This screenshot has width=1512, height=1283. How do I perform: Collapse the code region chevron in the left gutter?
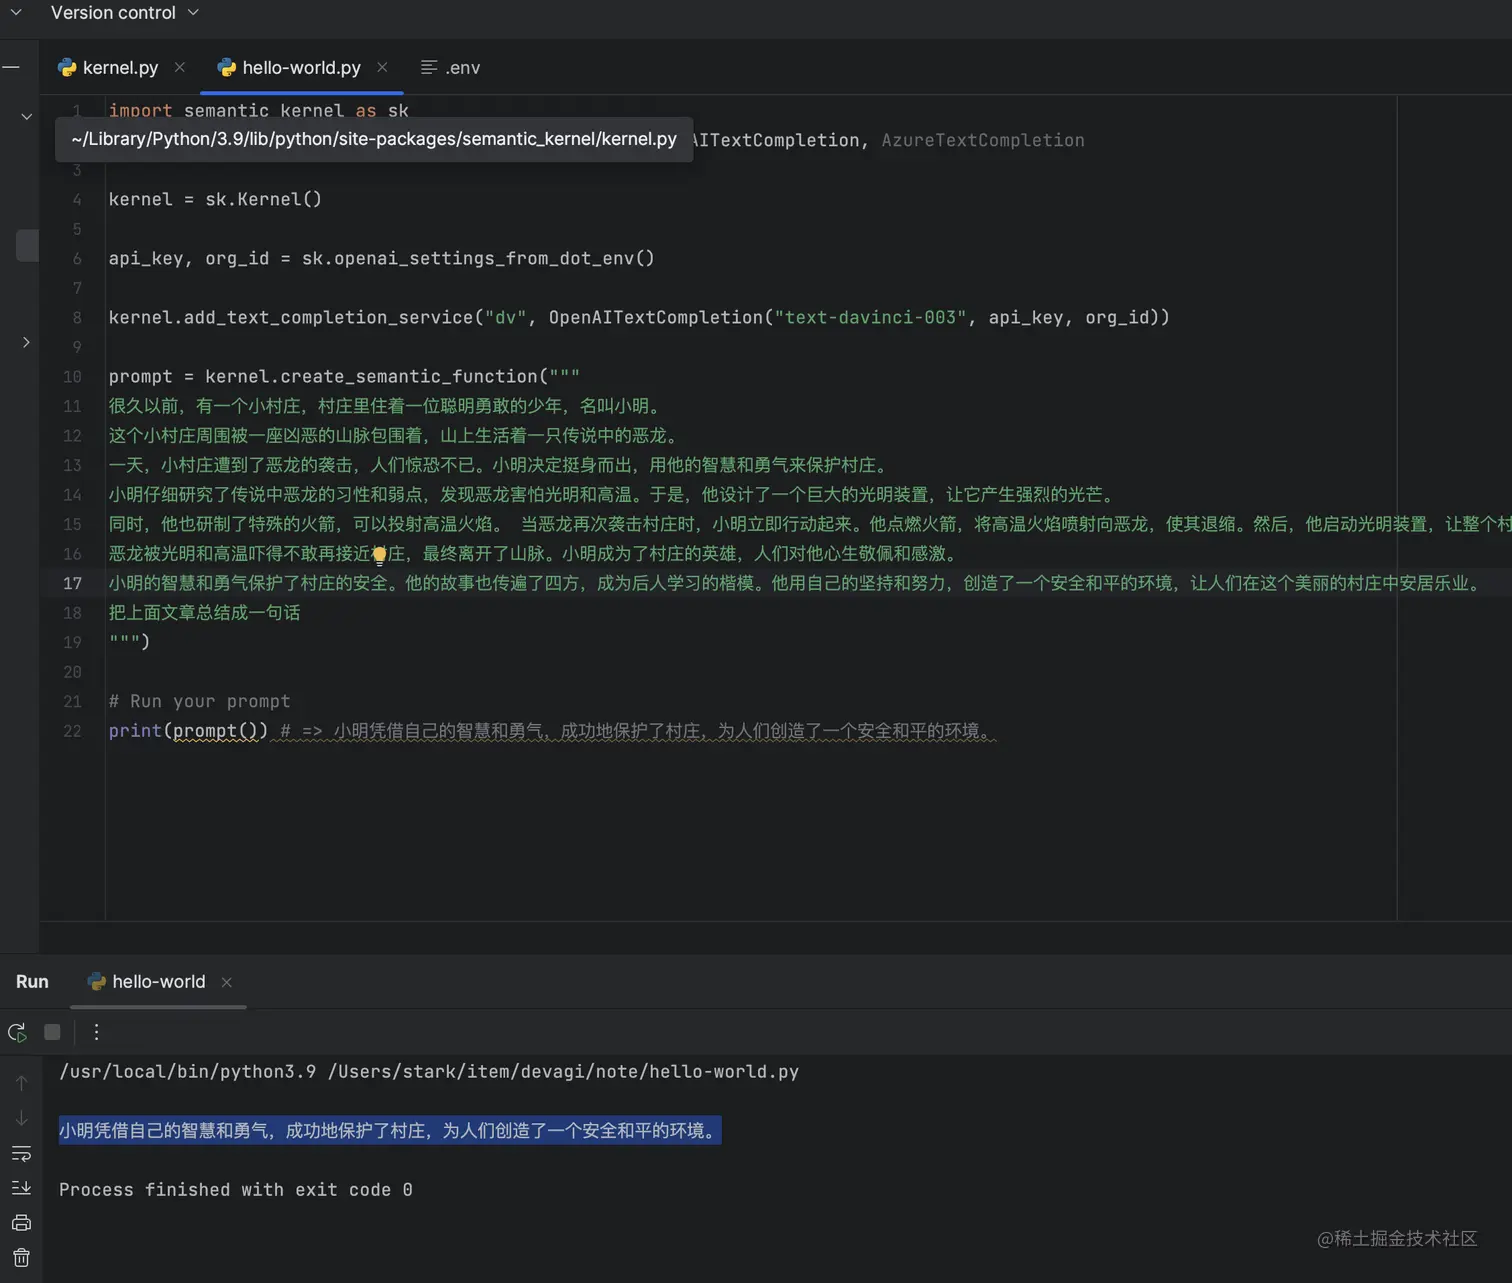point(26,116)
